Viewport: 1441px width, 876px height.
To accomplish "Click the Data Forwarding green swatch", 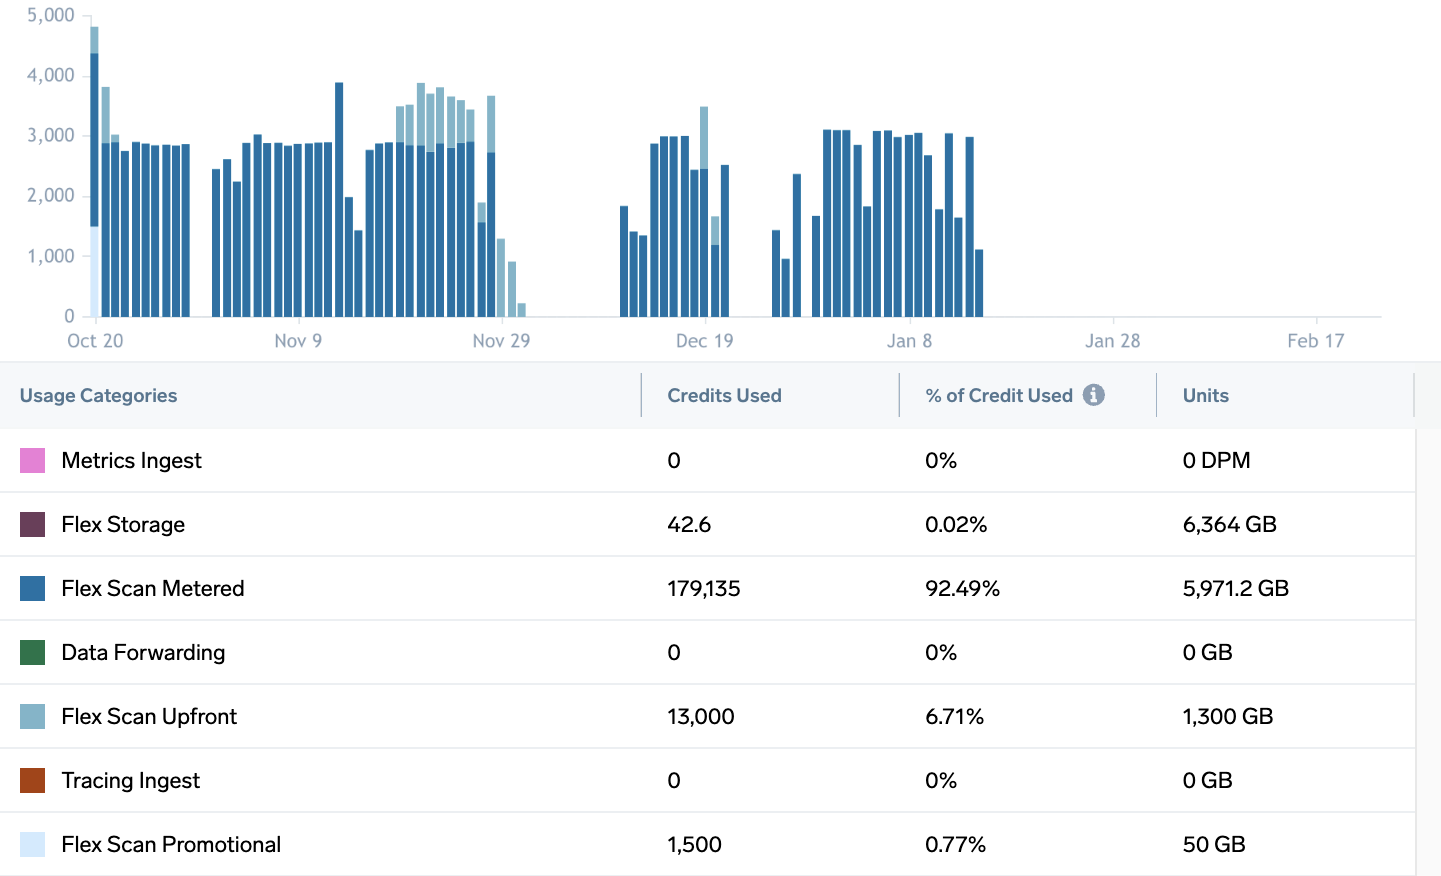I will (x=33, y=653).
